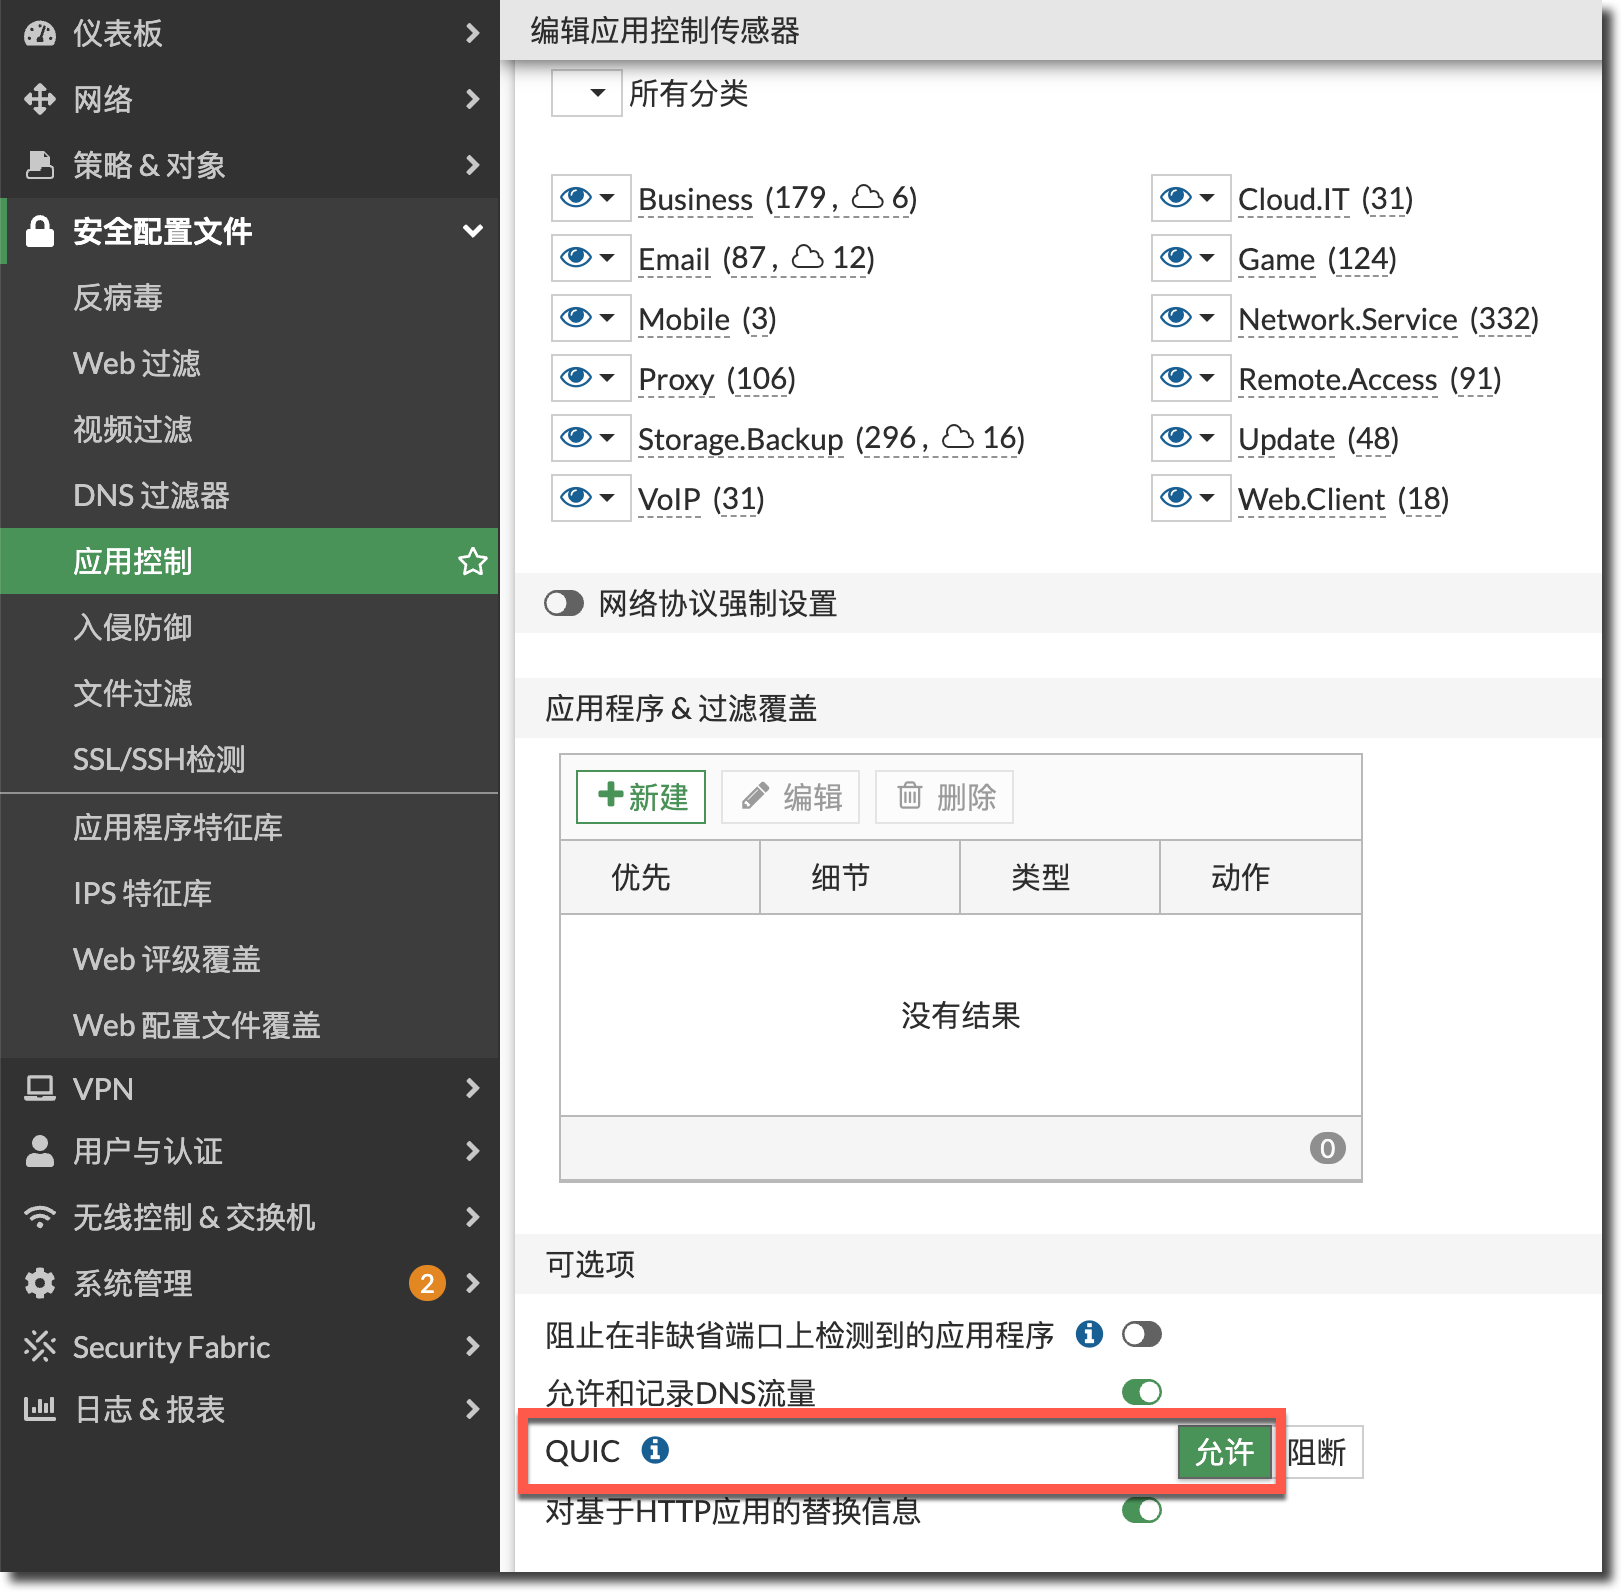Open the Business category action dropdown

pos(590,198)
